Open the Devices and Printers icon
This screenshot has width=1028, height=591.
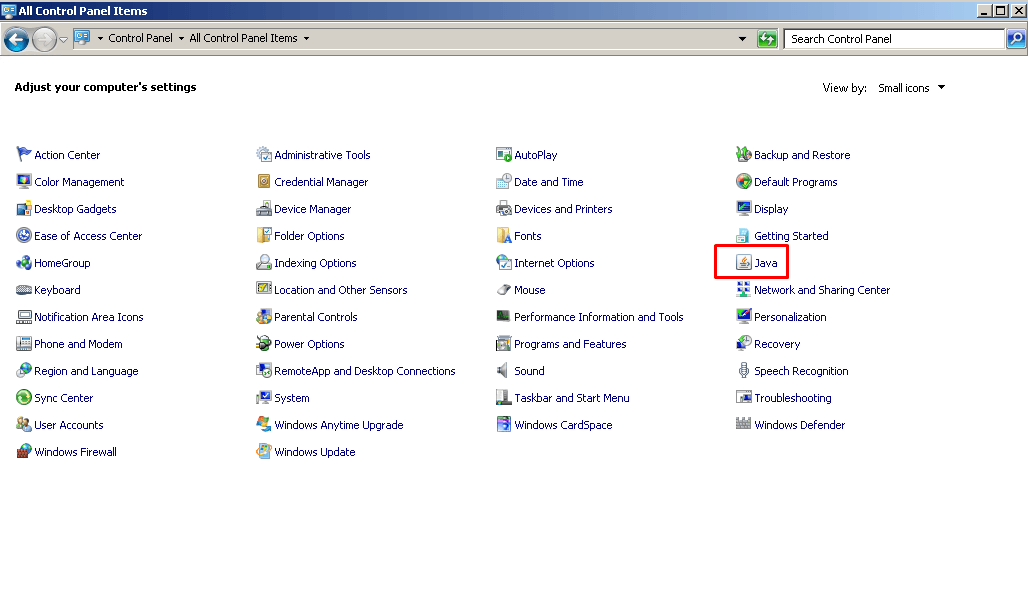pos(504,209)
